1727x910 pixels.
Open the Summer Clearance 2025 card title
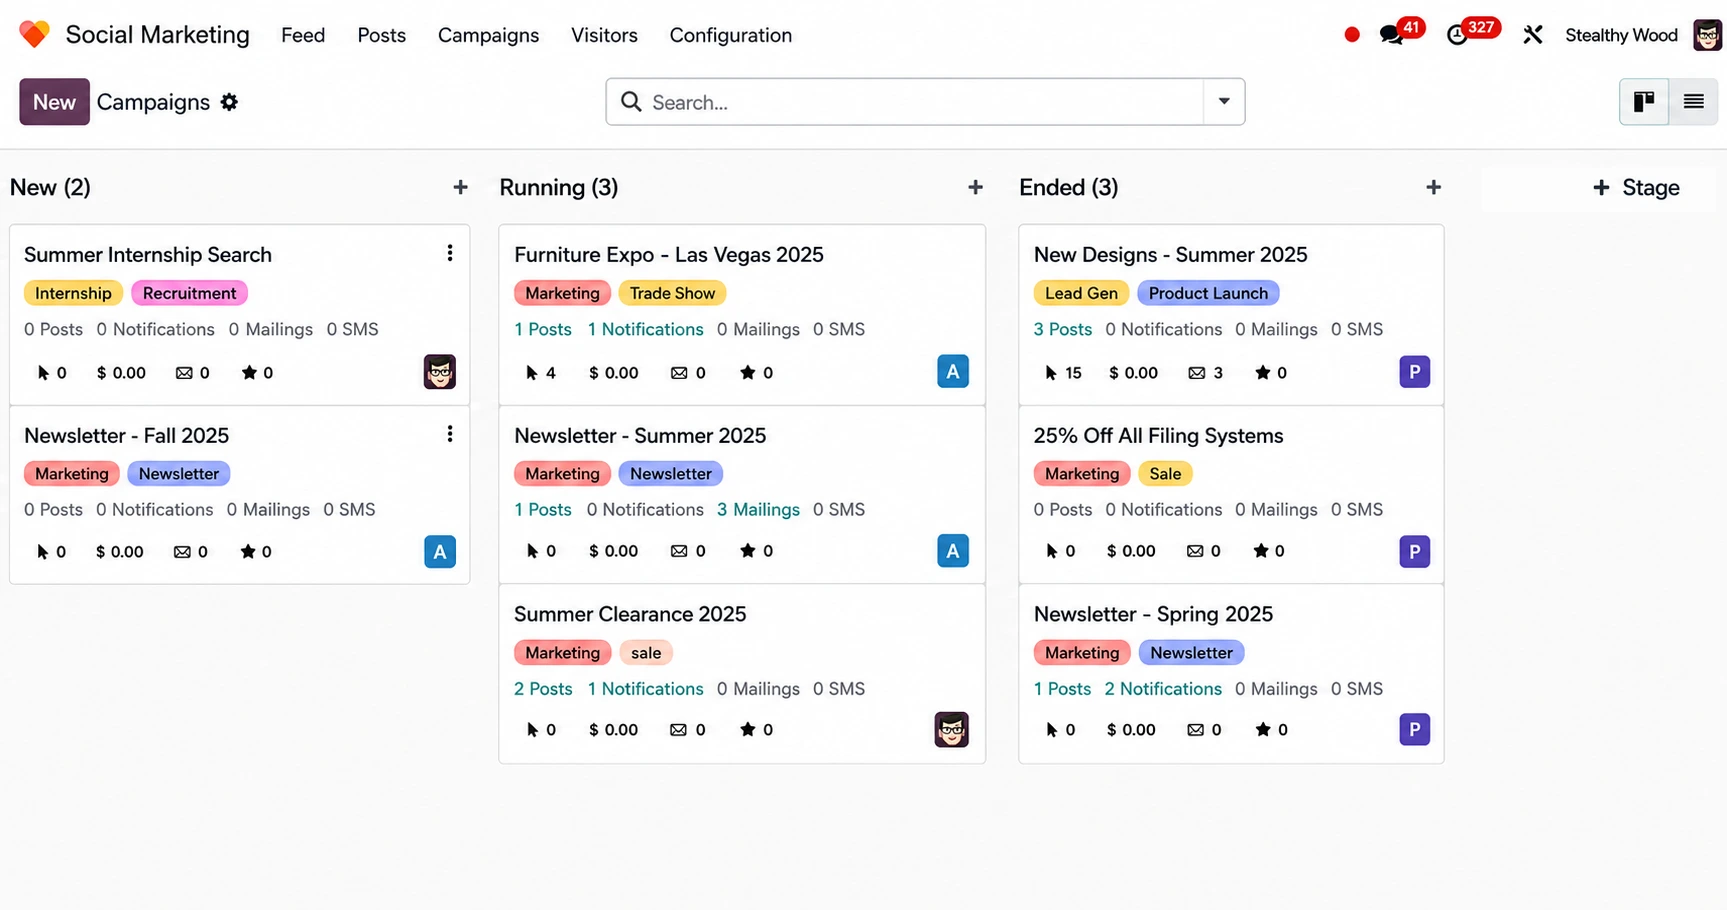630,614
